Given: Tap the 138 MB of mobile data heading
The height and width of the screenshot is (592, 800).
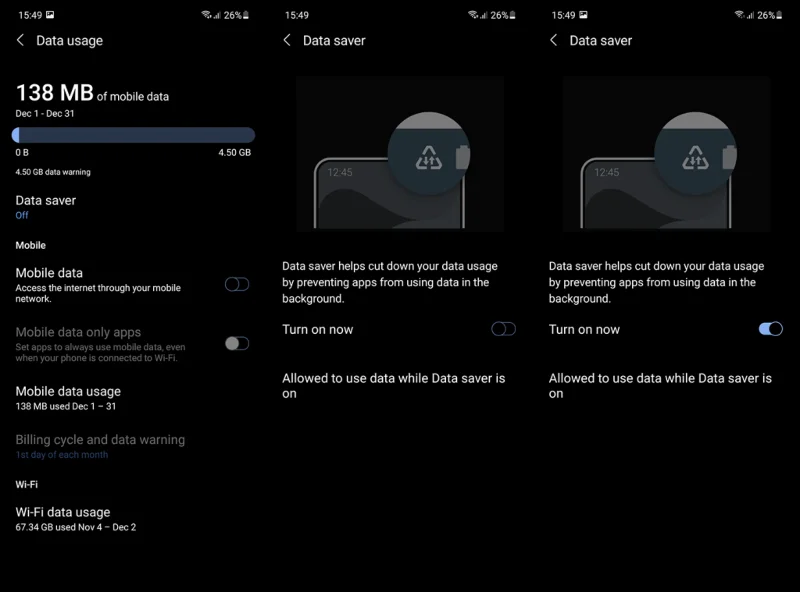Looking at the screenshot, I should (92, 93).
